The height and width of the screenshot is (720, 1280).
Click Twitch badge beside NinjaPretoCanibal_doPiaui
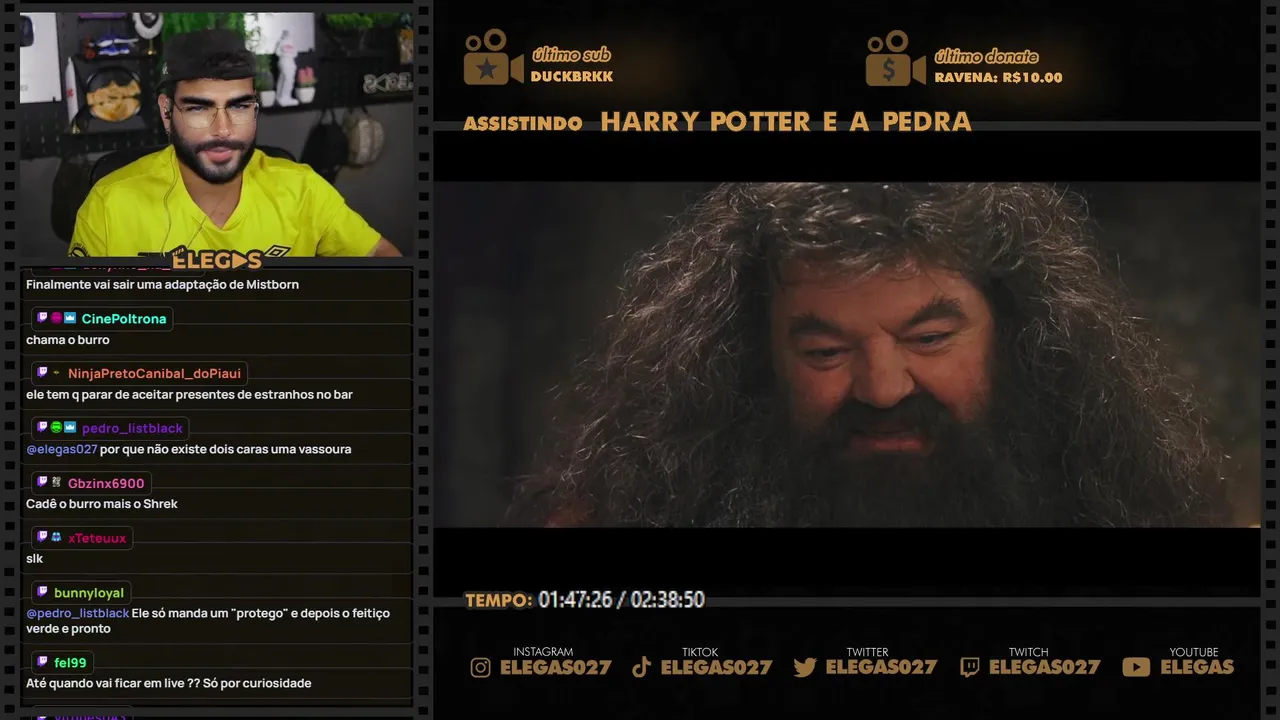point(42,373)
